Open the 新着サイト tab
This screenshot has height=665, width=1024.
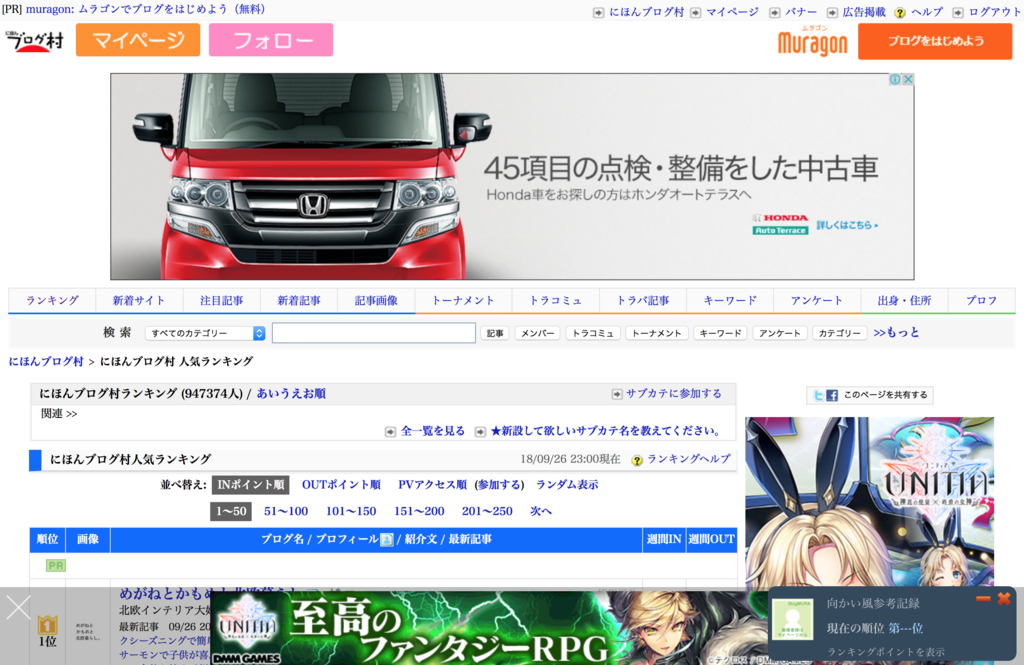(x=138, y=300)
